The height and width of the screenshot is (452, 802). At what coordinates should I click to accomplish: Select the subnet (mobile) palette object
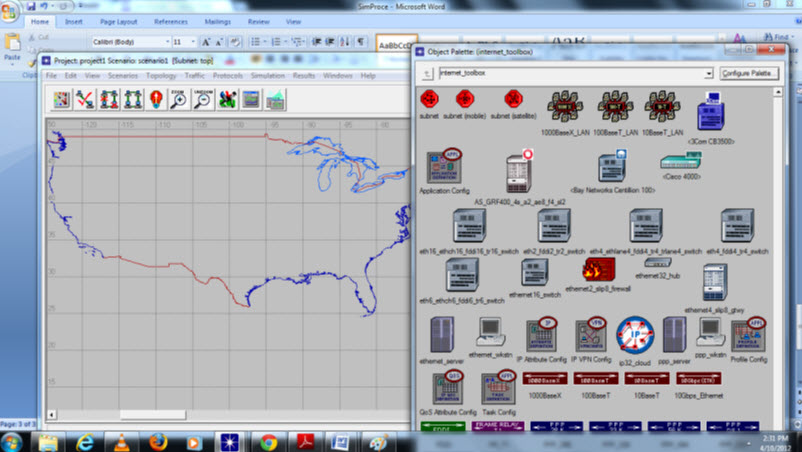(464, 99)
